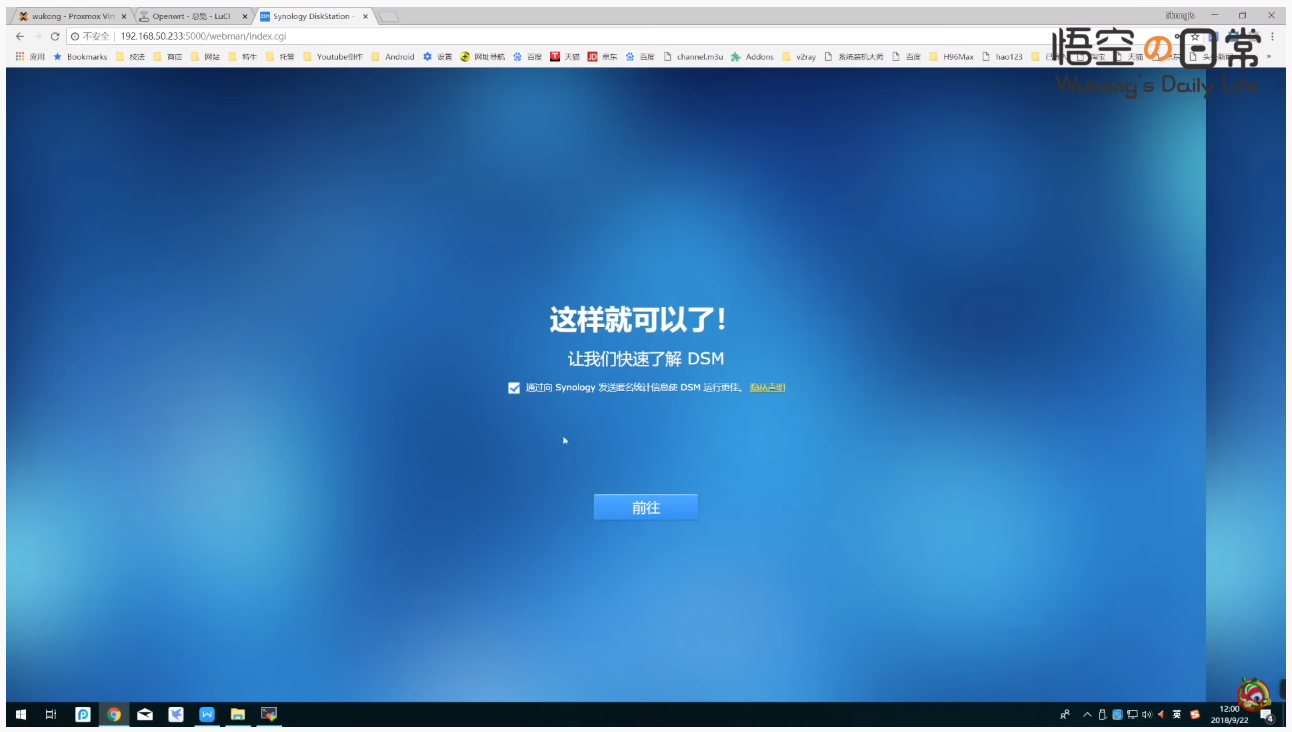Open the 设置 gear bookmark

click(438, 57)
